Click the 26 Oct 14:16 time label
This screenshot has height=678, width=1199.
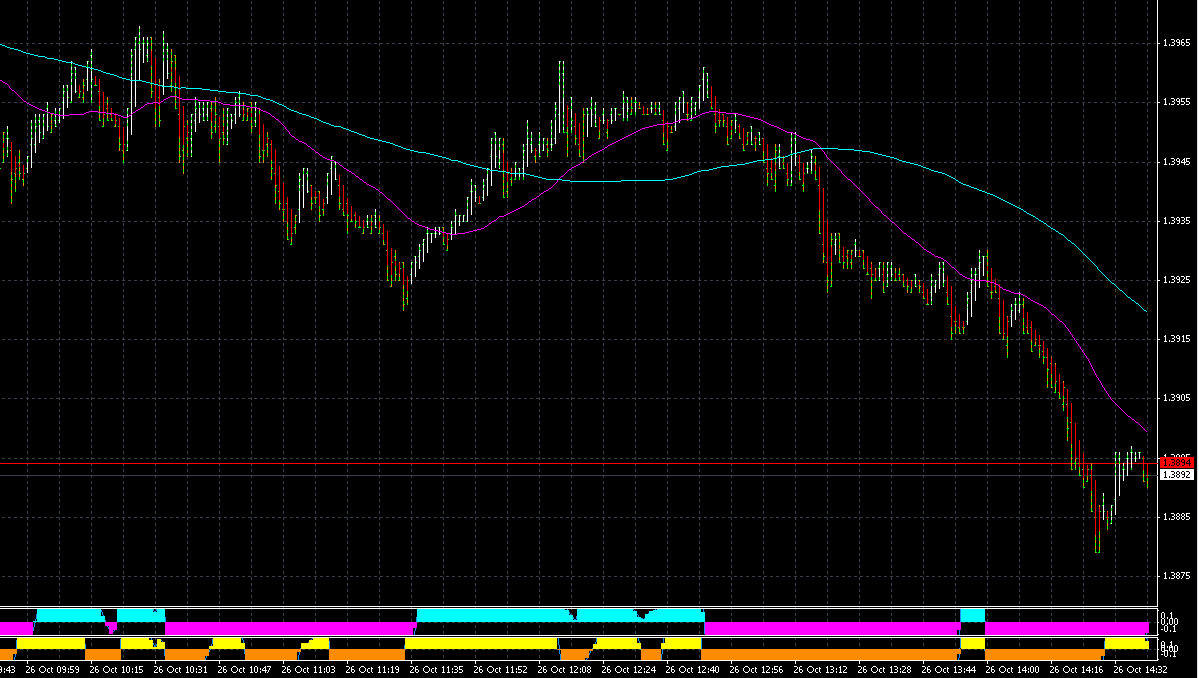click(1077, 670)
